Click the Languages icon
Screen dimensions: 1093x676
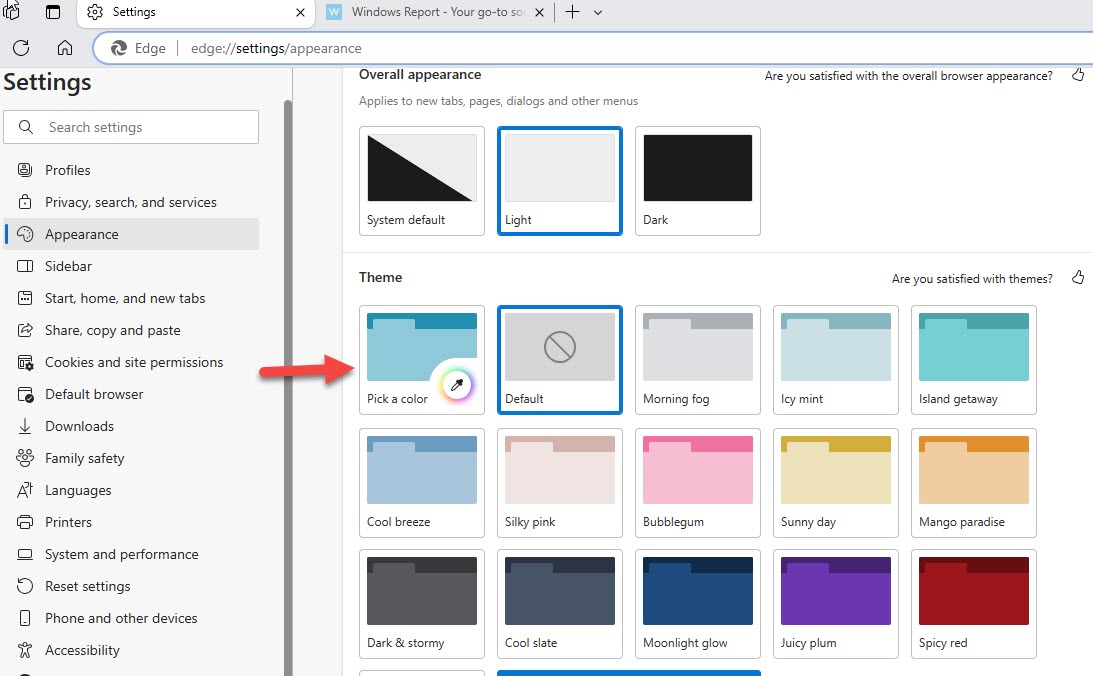point(25,490)
